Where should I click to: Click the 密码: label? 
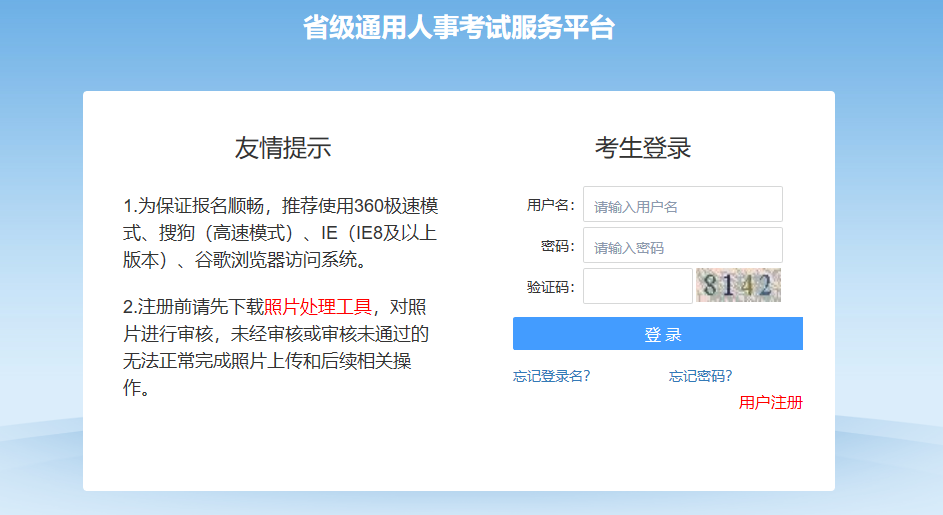[558, 246]
